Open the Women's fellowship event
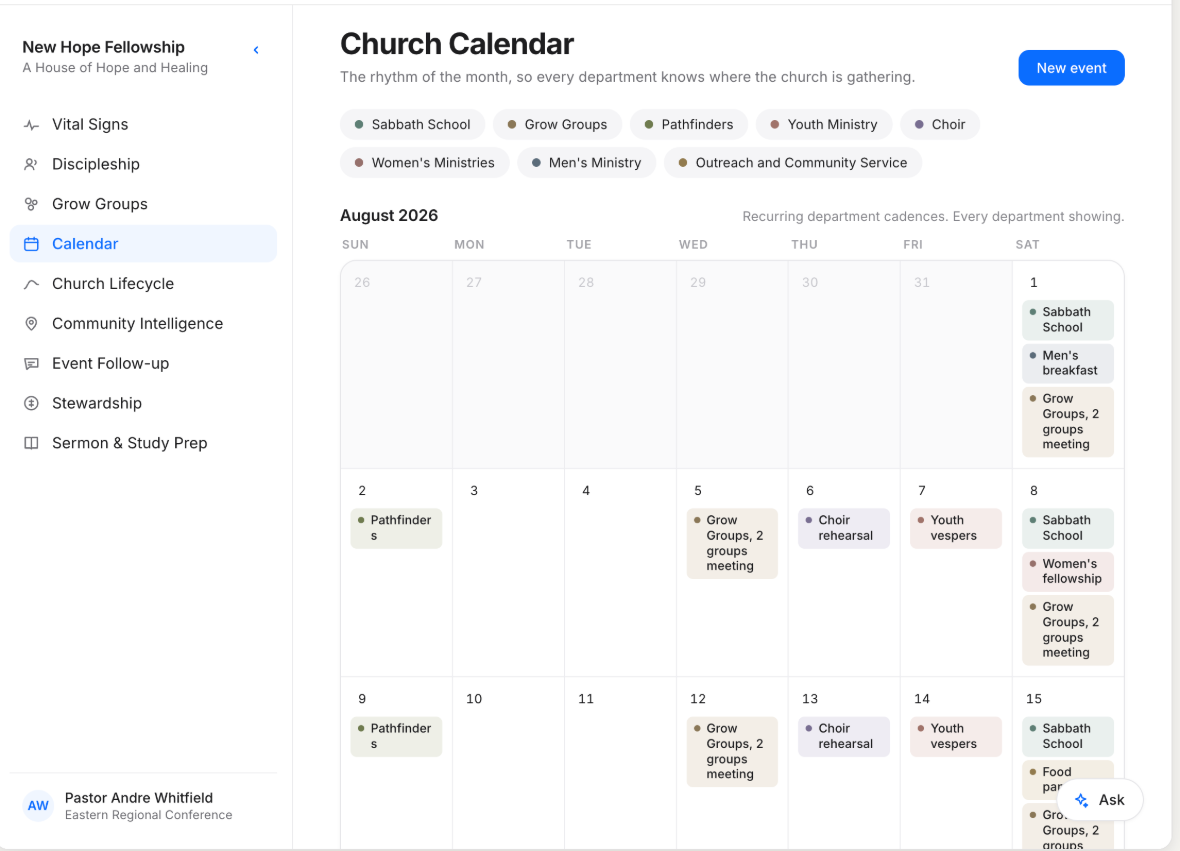 pyautogui.click(x=1067, y=571)
